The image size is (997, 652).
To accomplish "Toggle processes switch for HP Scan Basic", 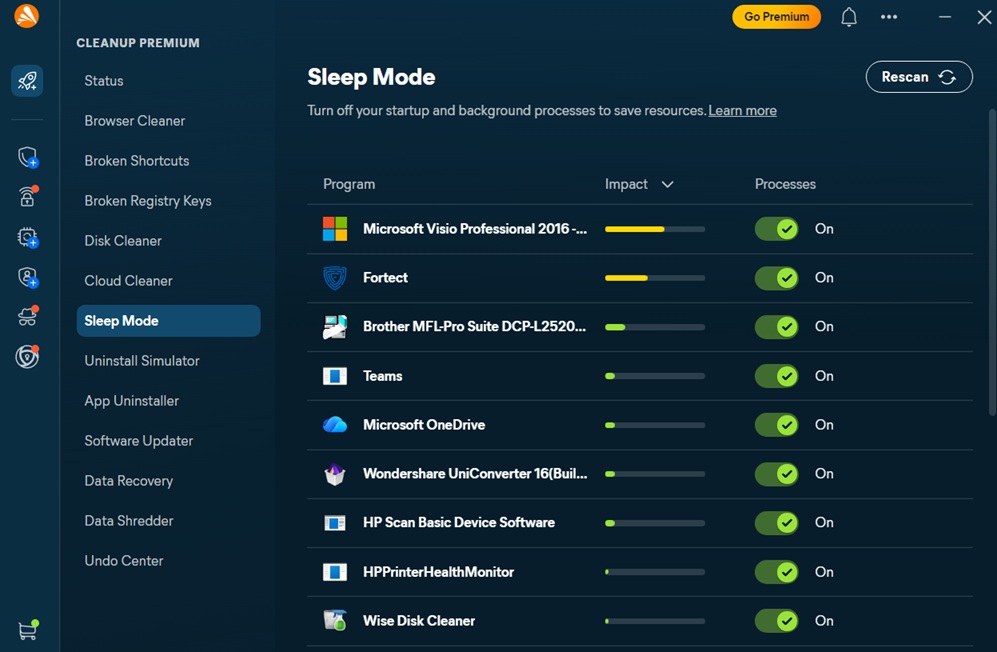I will tap(776, 523).
